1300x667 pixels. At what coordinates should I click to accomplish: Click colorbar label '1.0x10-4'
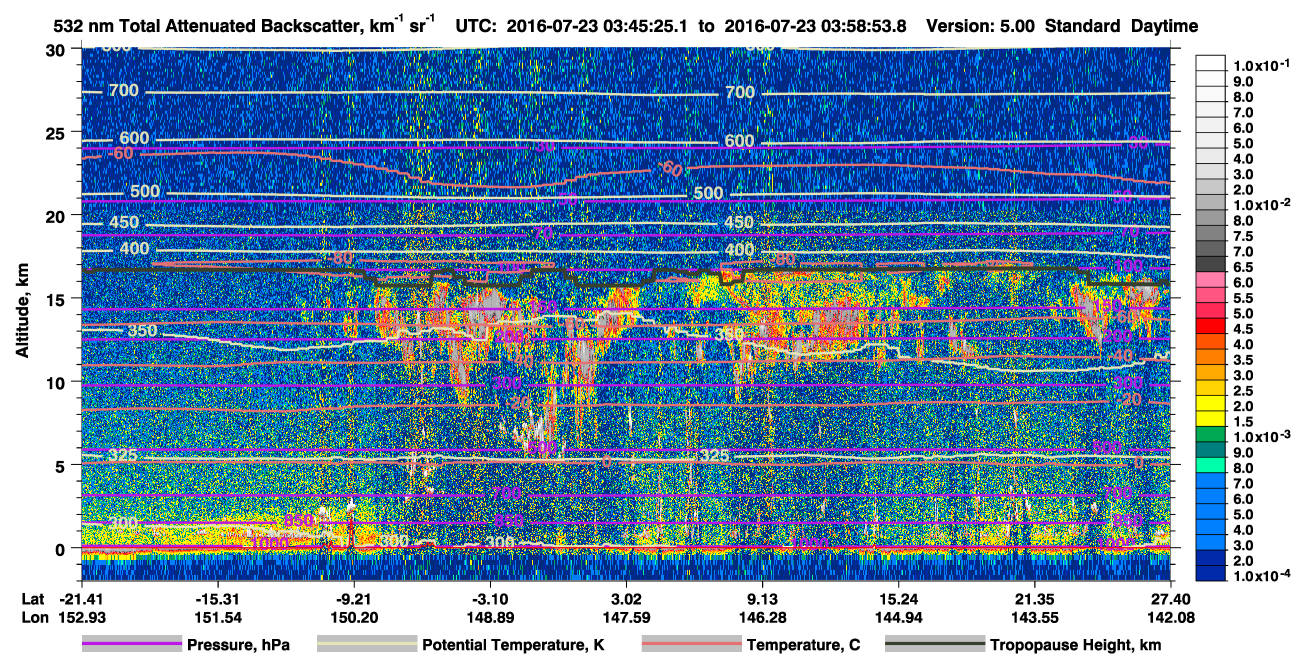tap(1262, 577)
